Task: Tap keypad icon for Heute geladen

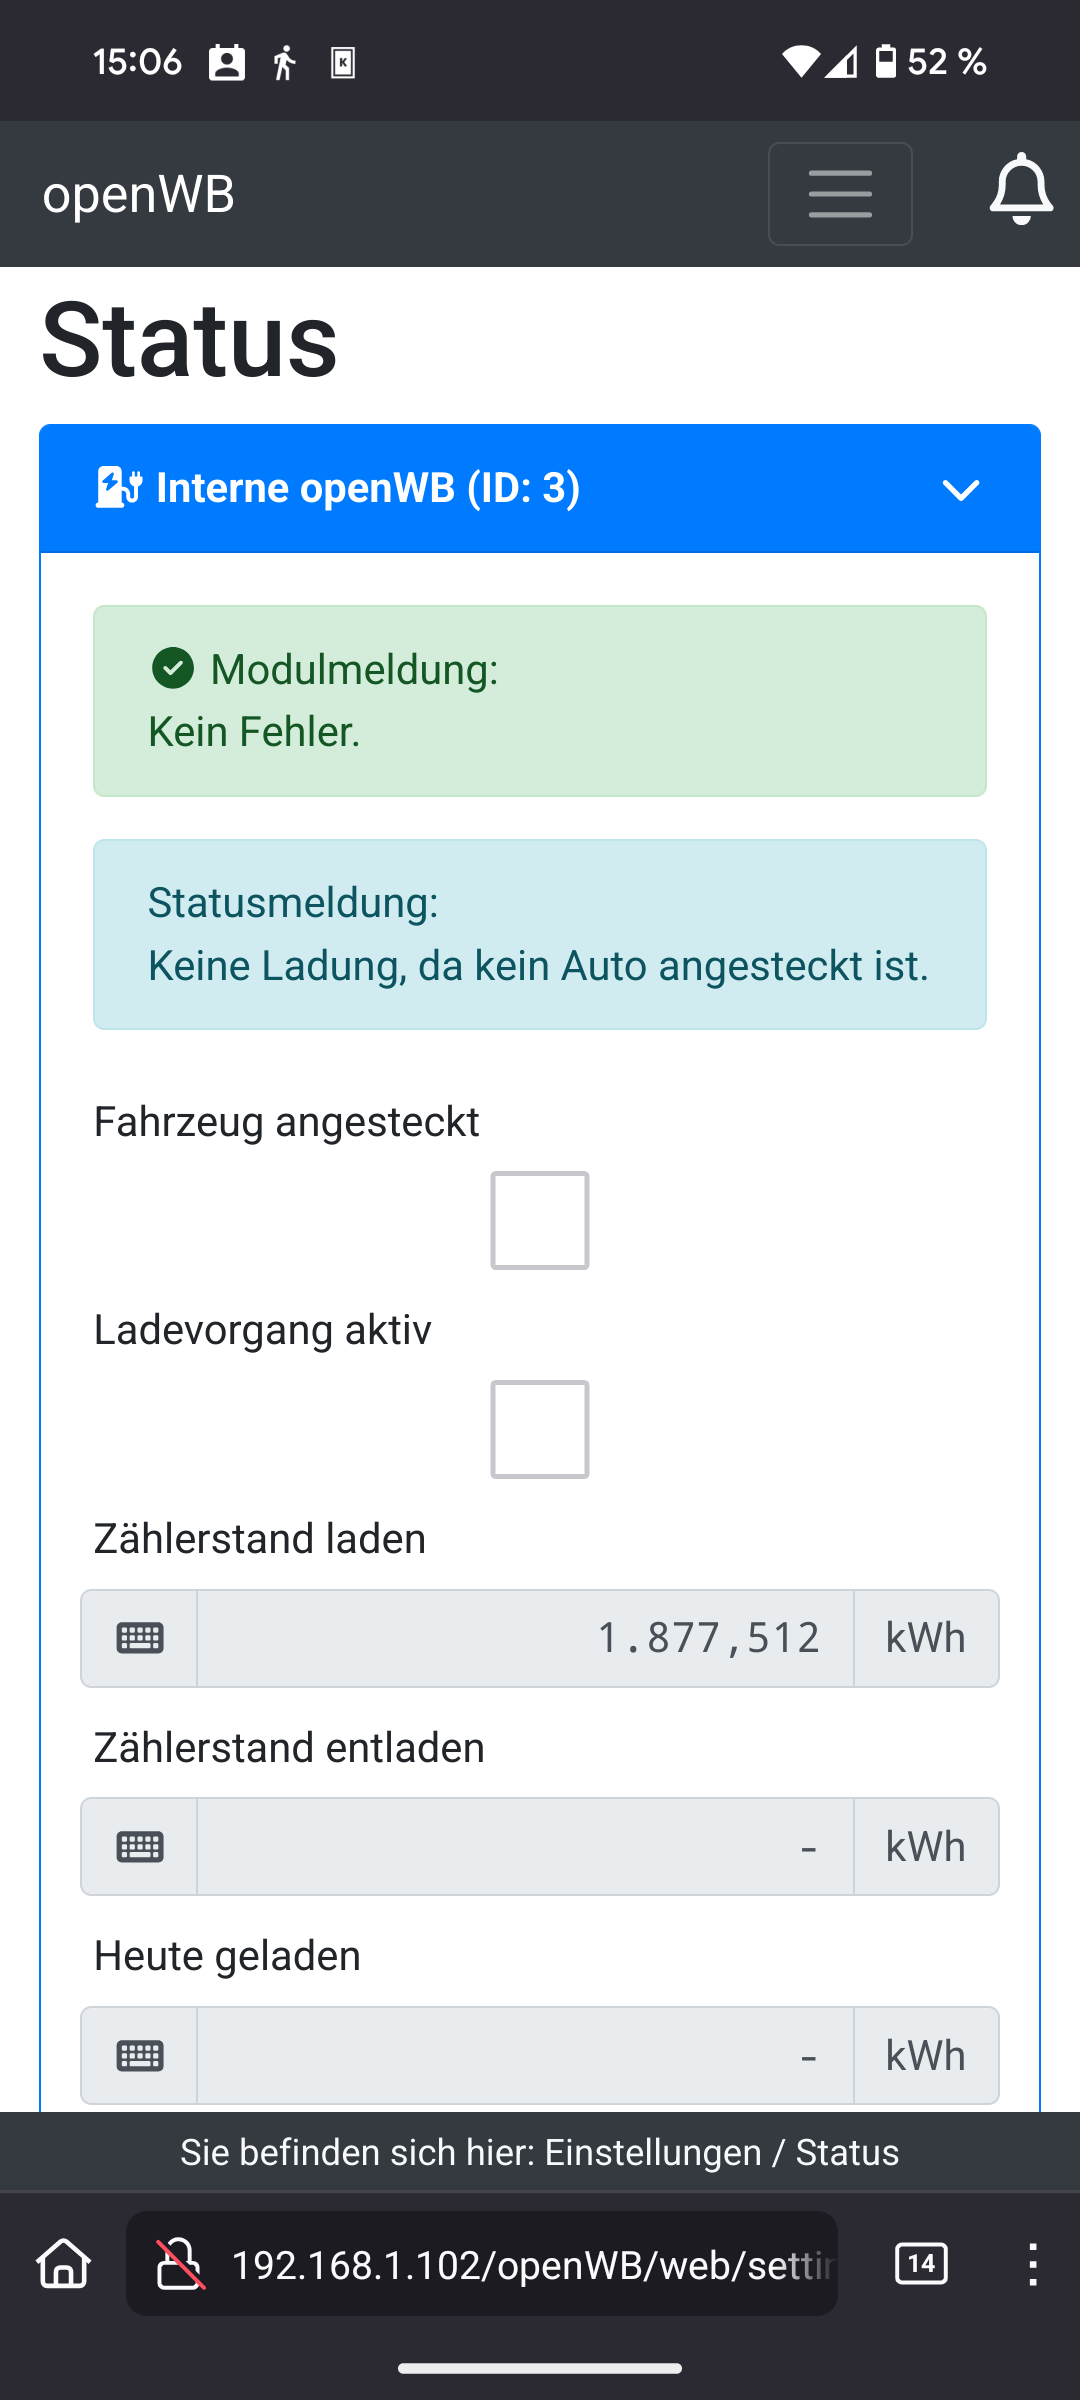Action: click(140, 2055)
